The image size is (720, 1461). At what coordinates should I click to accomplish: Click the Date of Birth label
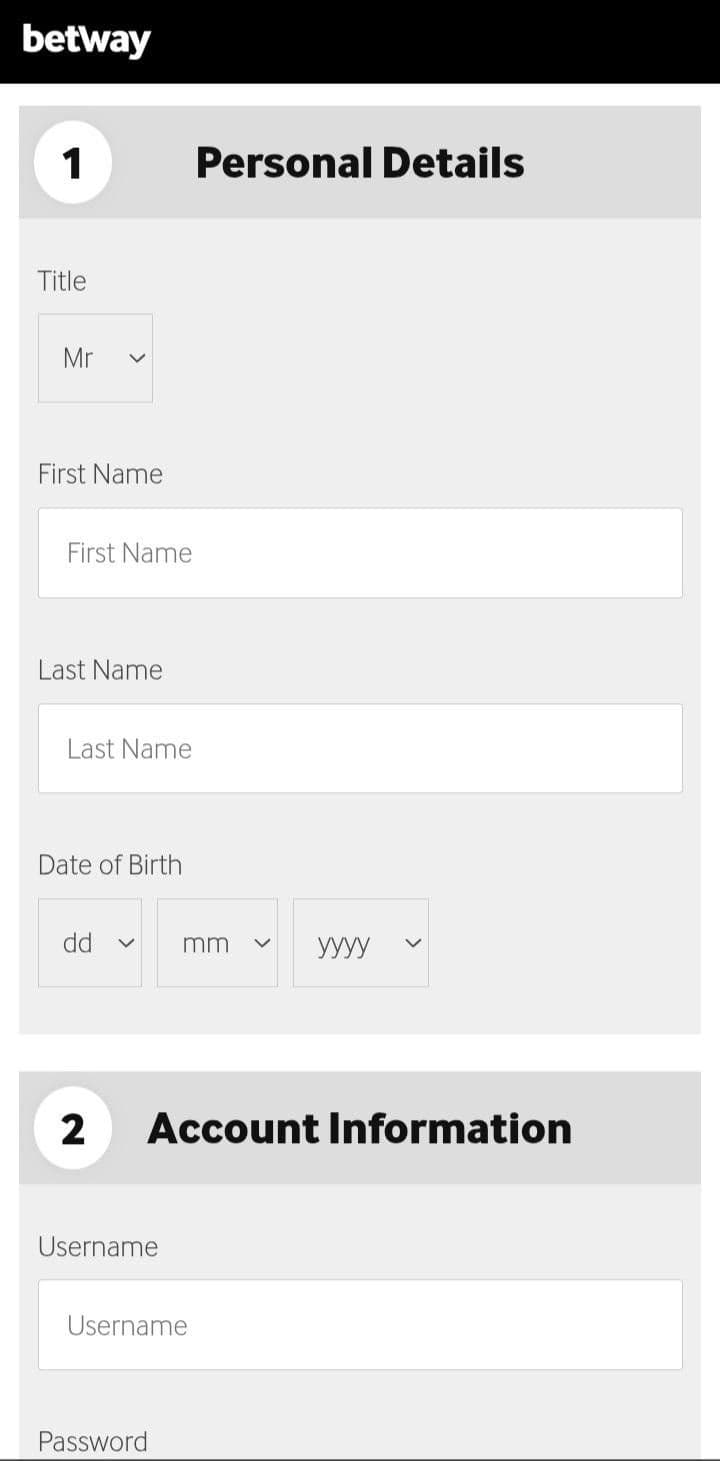point(110,864)
